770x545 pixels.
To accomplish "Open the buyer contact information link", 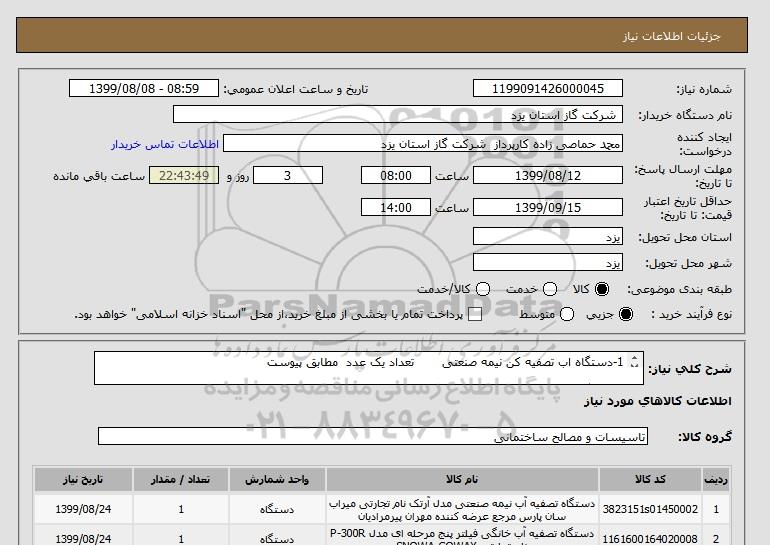I will (x=165, y=144).
